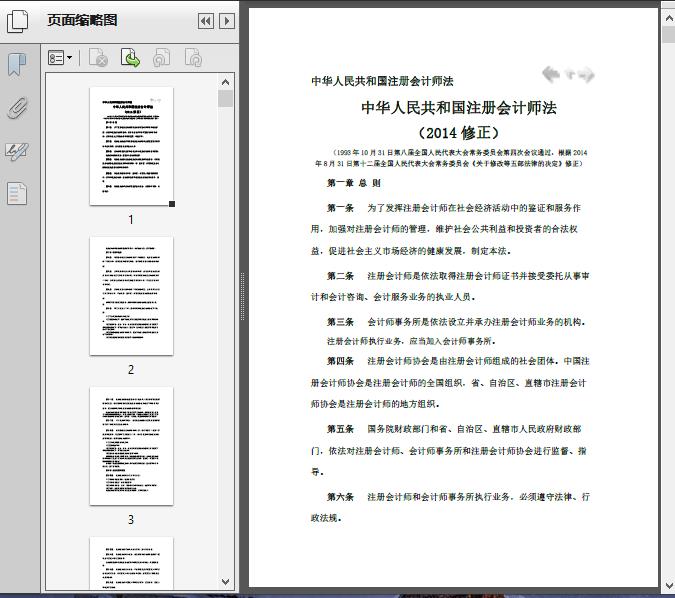Open the bookmarks panel icon
The image size is (675, 598).
pyautogui.click(x=17, y=65)
